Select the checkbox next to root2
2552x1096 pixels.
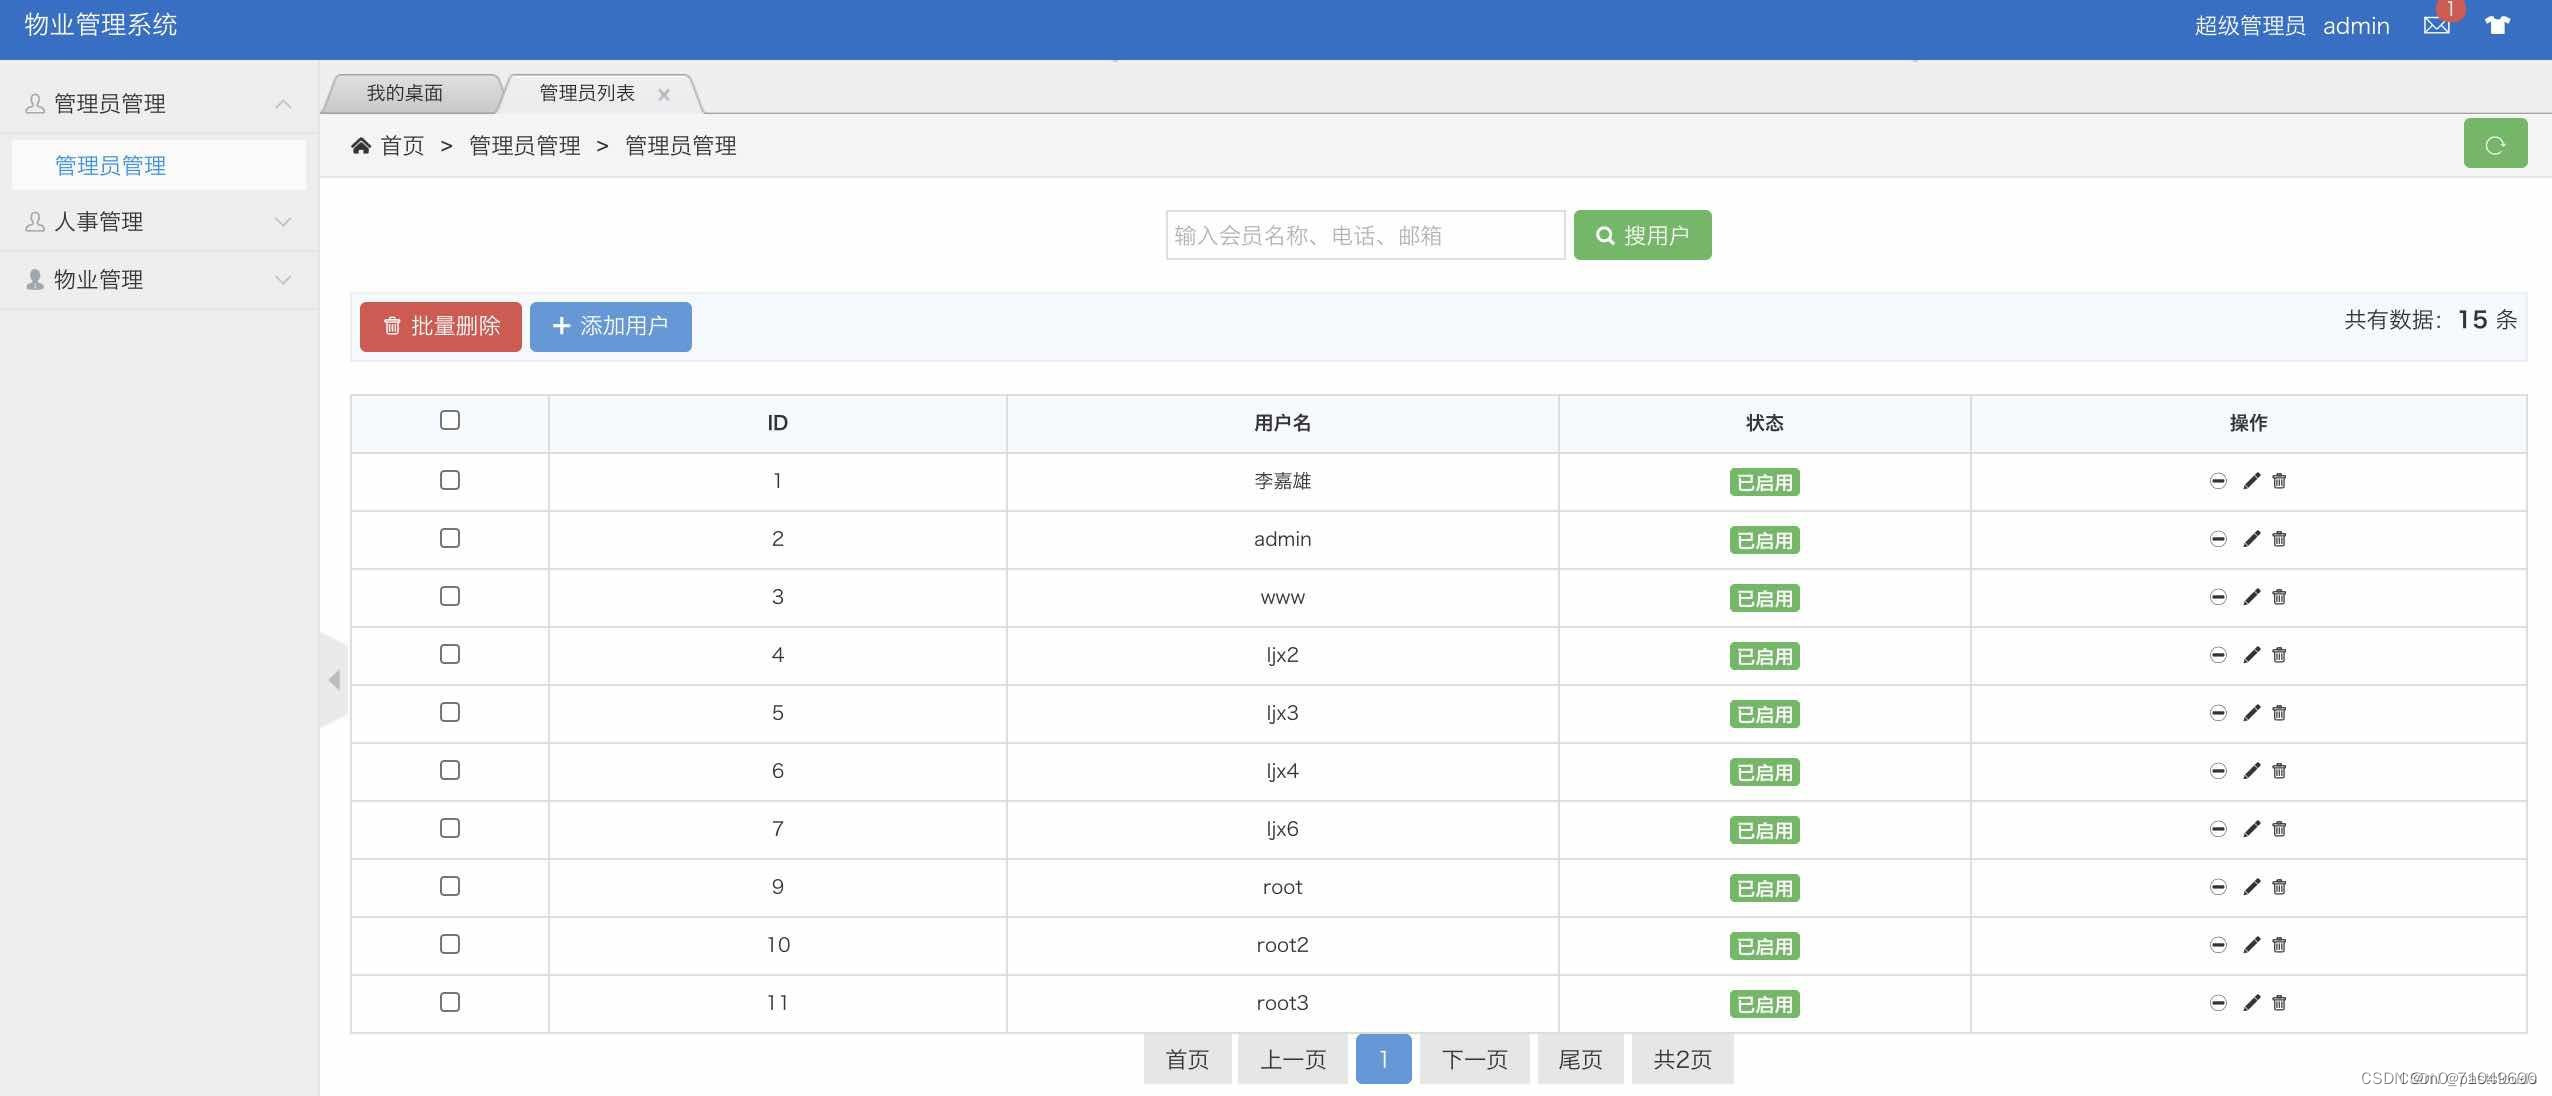(448, 944)
